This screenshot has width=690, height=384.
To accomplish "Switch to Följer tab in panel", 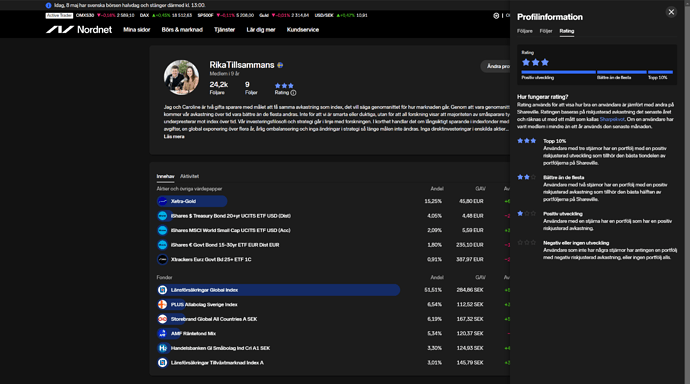I will (x=546, y=31).
